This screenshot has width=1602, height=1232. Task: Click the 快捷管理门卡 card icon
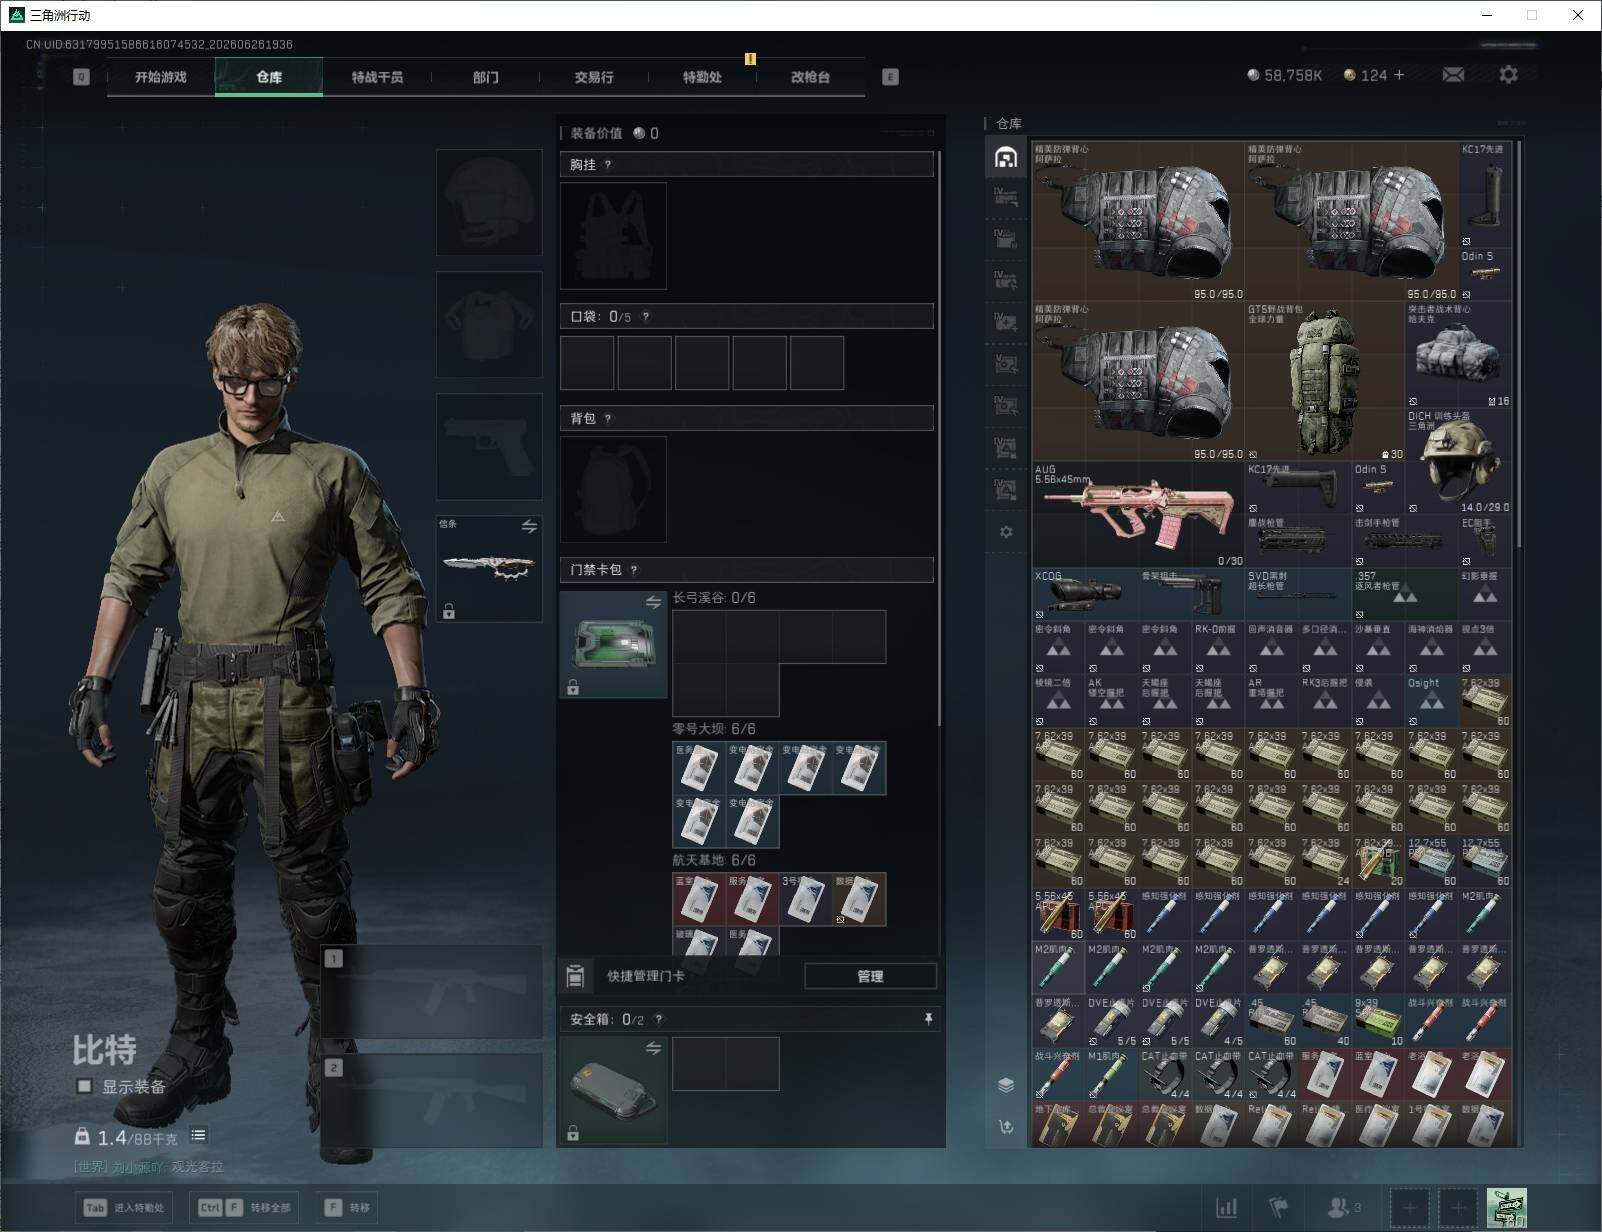pyautogui.click(x=575, y=976)
